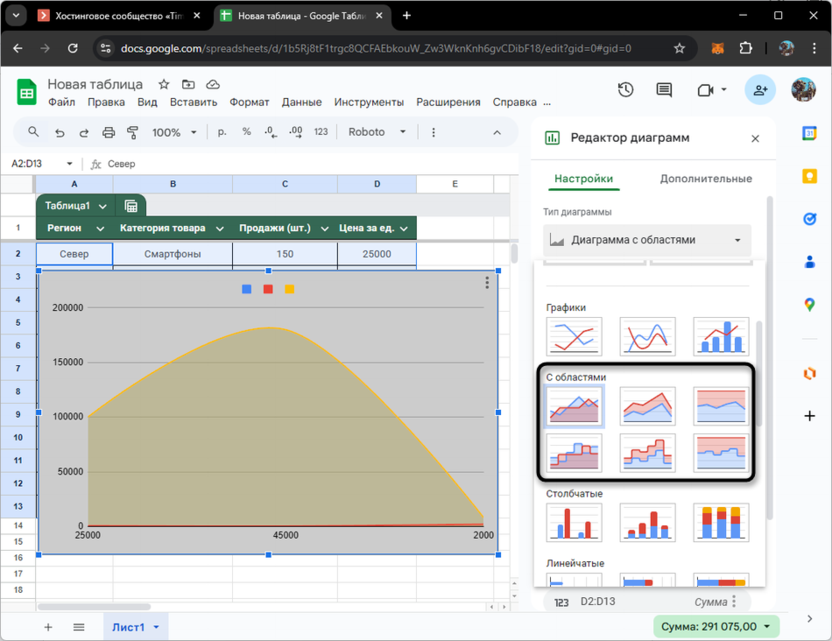Choose the stacked column chart type
Image resolution: width=832 pixels, height=641 pixels.
pos(647,522)
